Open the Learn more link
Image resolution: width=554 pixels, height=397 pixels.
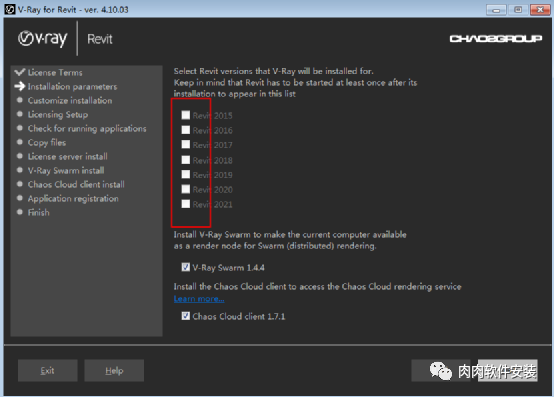point(199,299)
